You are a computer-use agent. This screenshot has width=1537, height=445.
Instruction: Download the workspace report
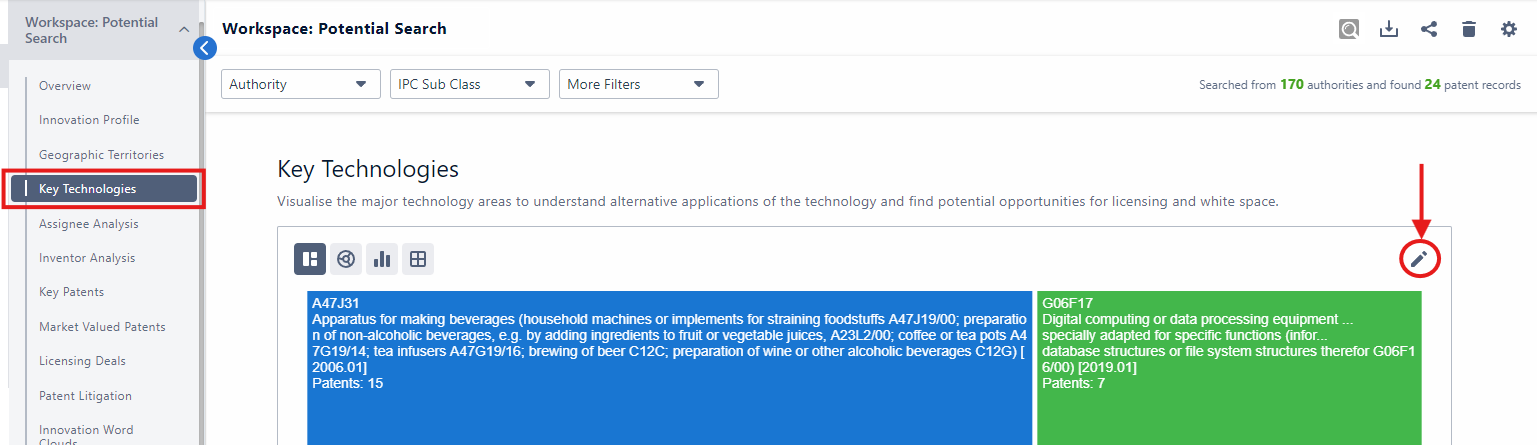coord(1389,29)
